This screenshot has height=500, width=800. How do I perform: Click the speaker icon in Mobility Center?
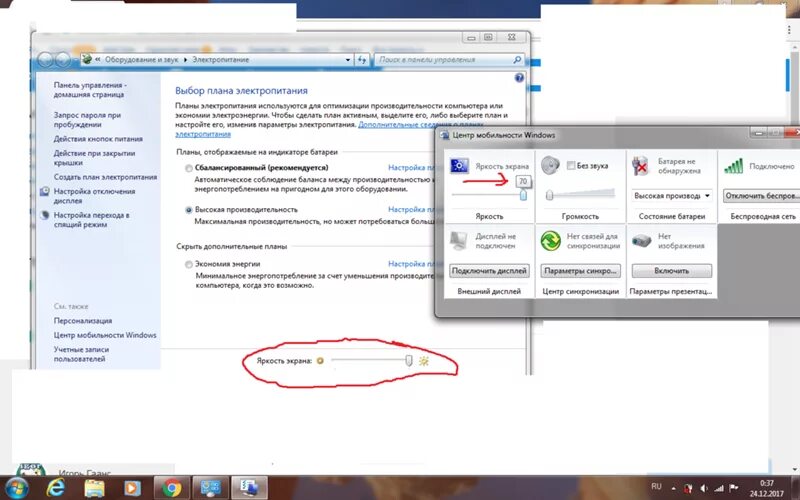point(550,166)
